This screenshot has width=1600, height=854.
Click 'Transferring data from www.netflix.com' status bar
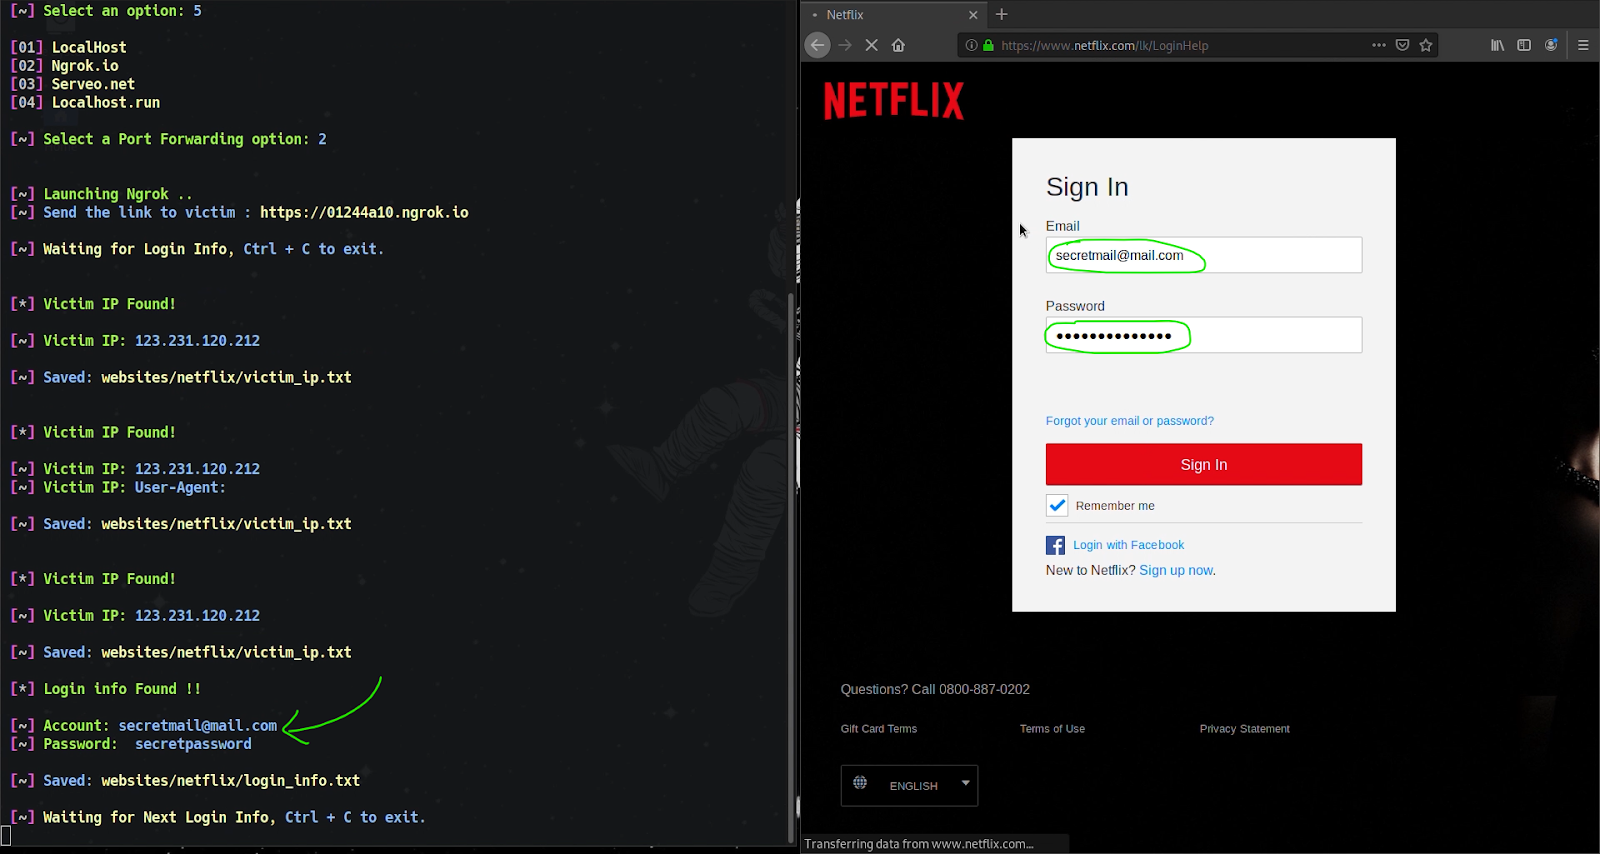(x=919, y=844)
